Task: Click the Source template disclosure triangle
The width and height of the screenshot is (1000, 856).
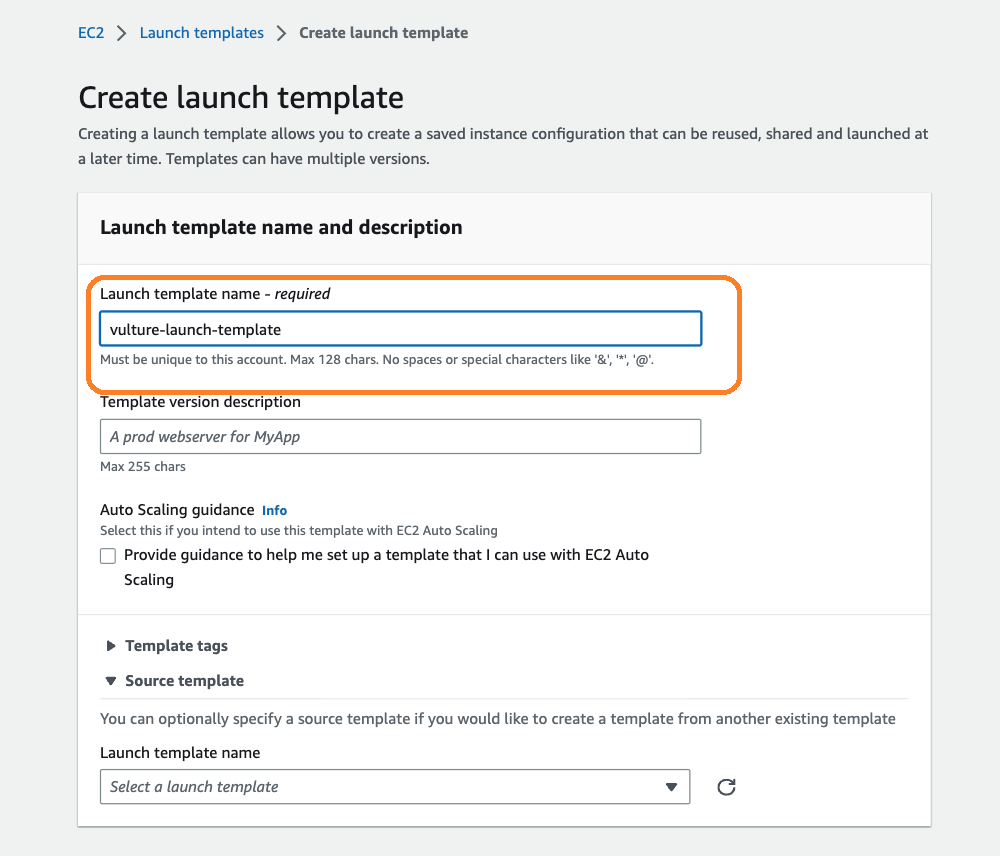Action: [x=110, y=681]
